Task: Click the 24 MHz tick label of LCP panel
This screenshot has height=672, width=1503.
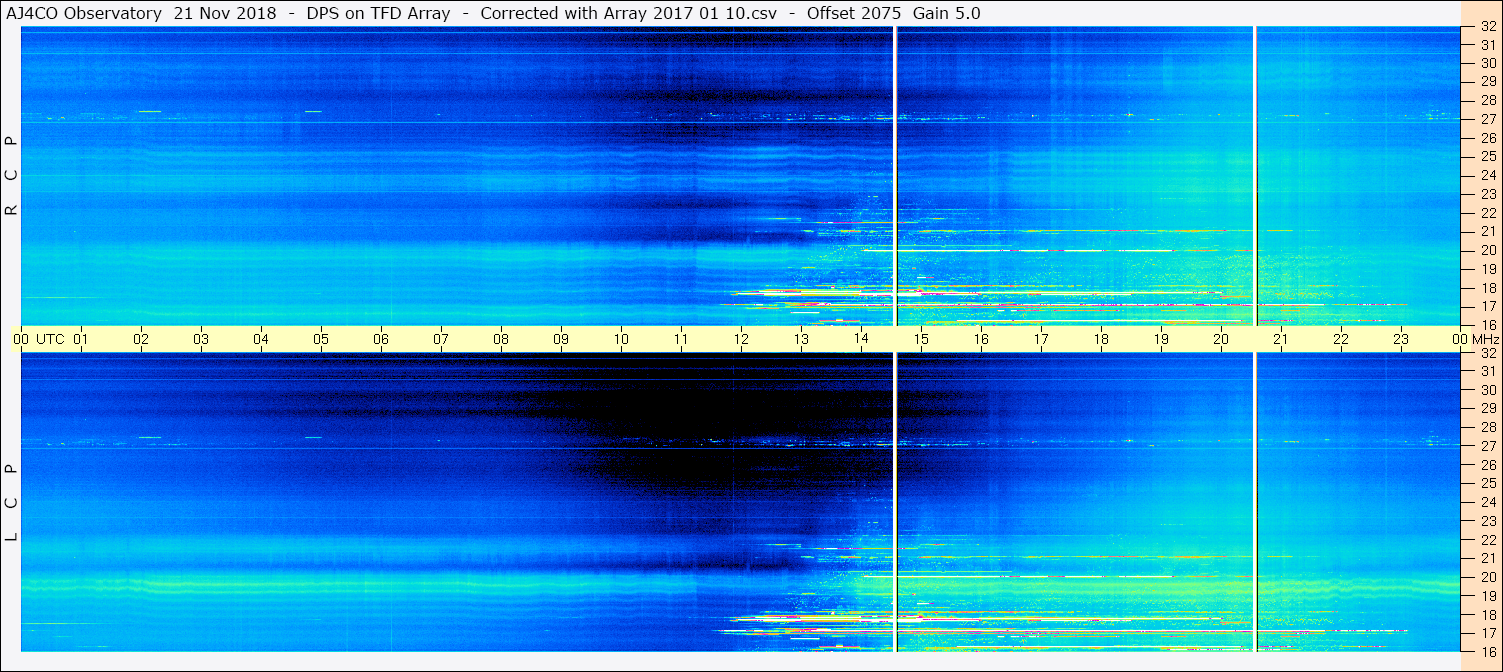Action: coord(1487,502)
